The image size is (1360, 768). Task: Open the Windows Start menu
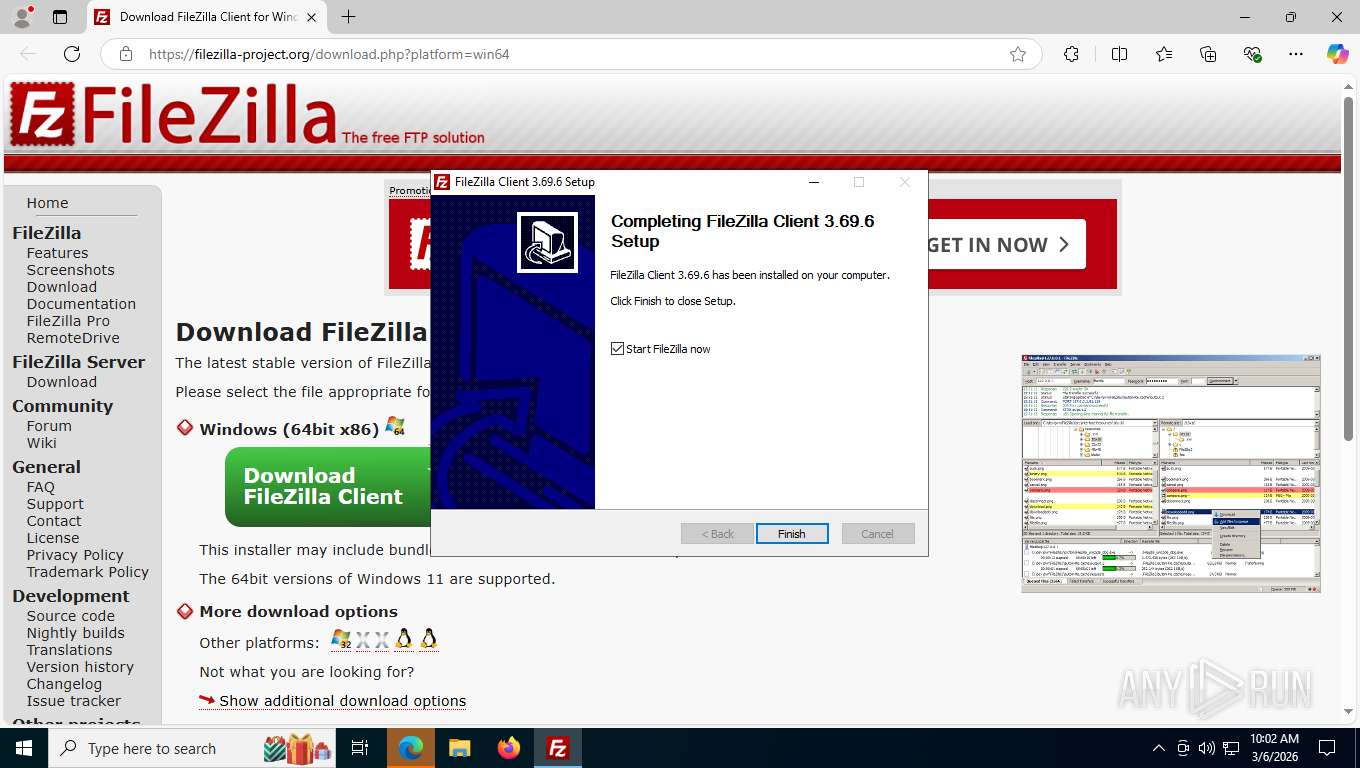pos(23,748)
